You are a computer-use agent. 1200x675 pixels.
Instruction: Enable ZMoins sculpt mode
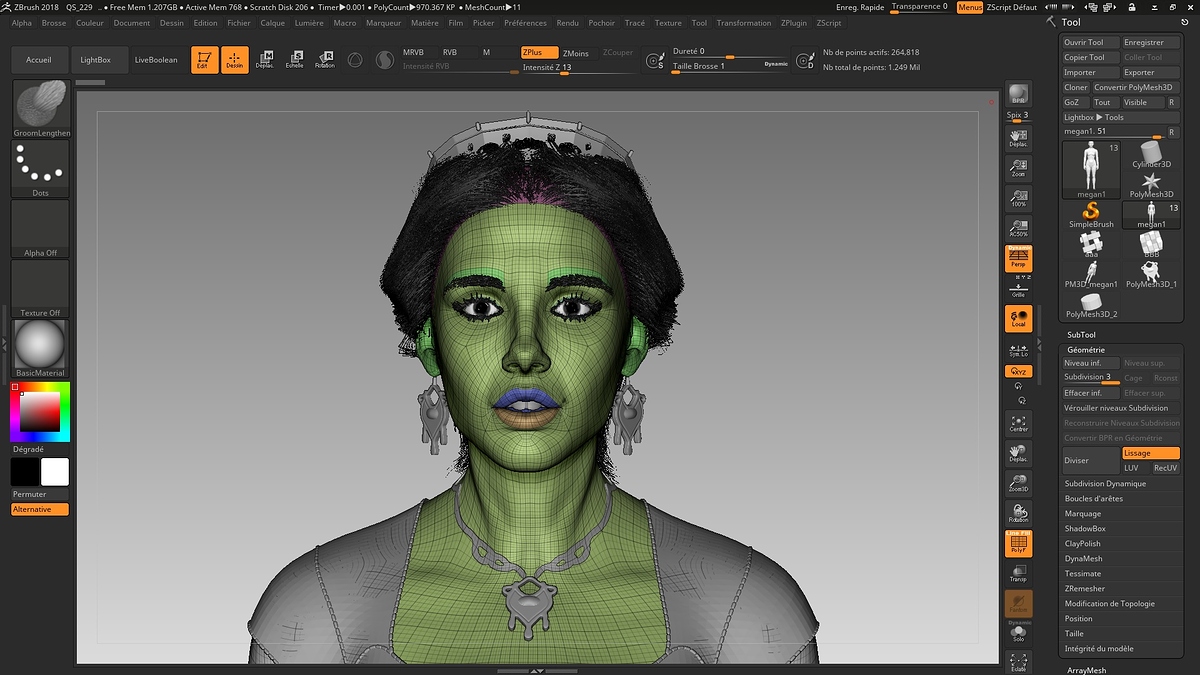[576, 53]
